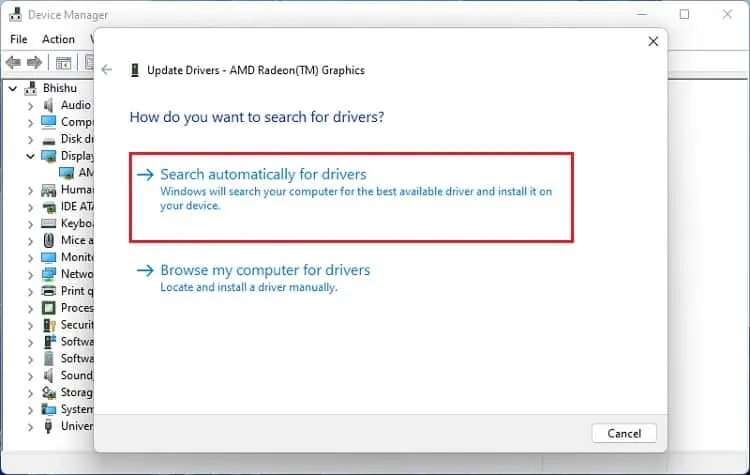Minimize the Device Manager window
The image size is (750, 475).
[642, 14]
